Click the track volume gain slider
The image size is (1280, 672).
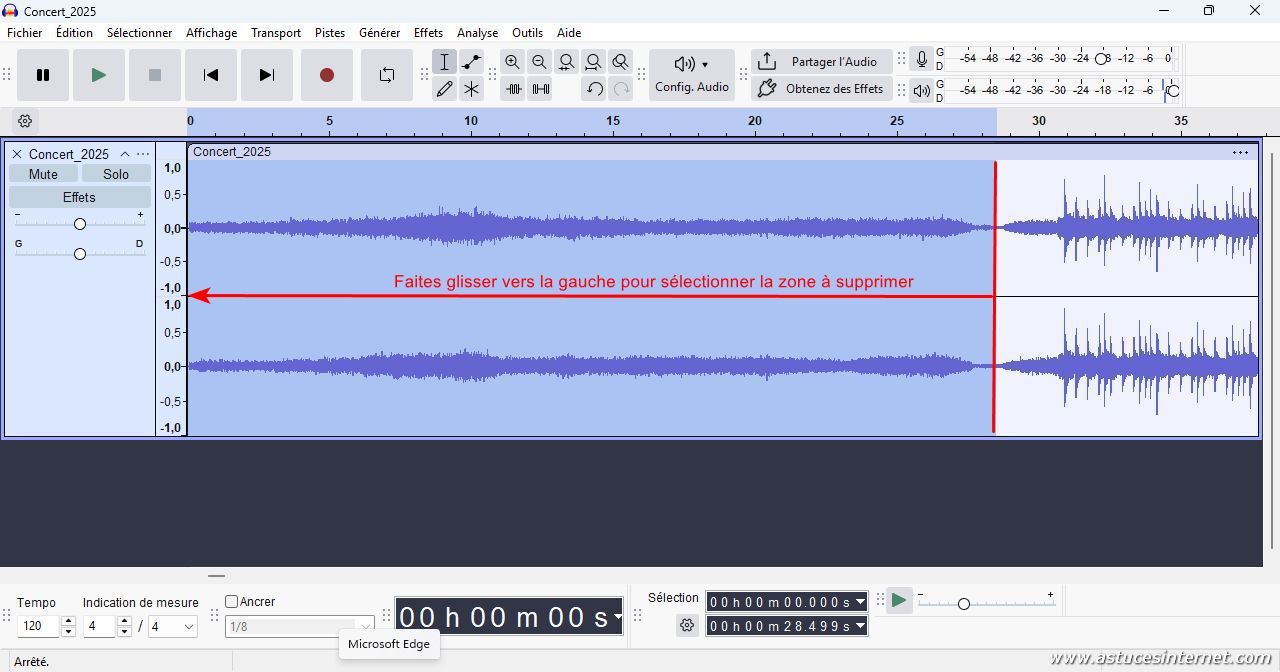80,224
